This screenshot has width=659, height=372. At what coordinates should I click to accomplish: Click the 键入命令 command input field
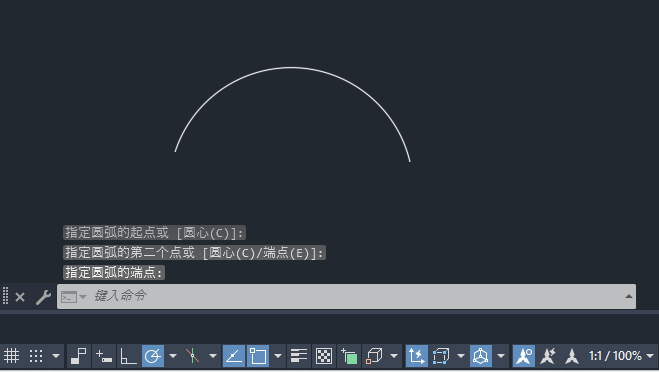(346, 296)
